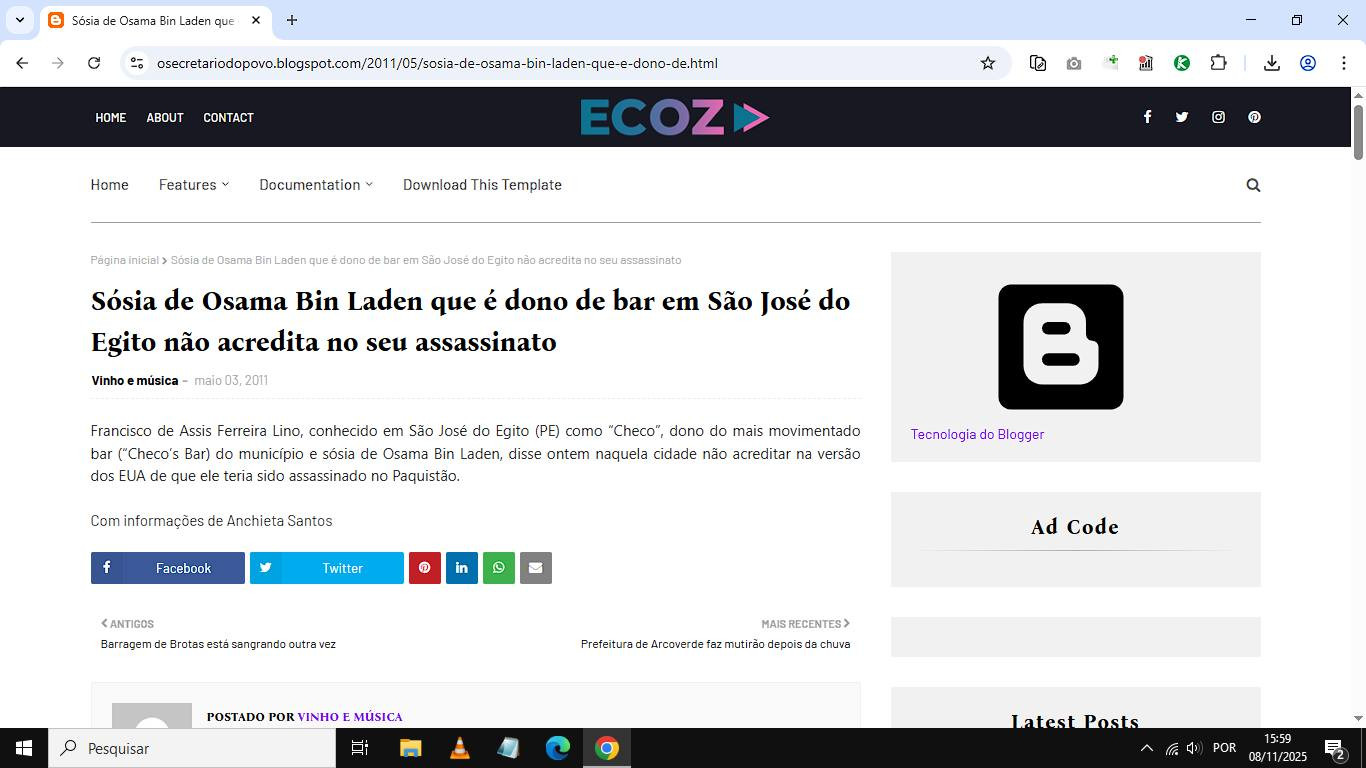Open the Instagram icon in header

click(x=1218, y=117)
